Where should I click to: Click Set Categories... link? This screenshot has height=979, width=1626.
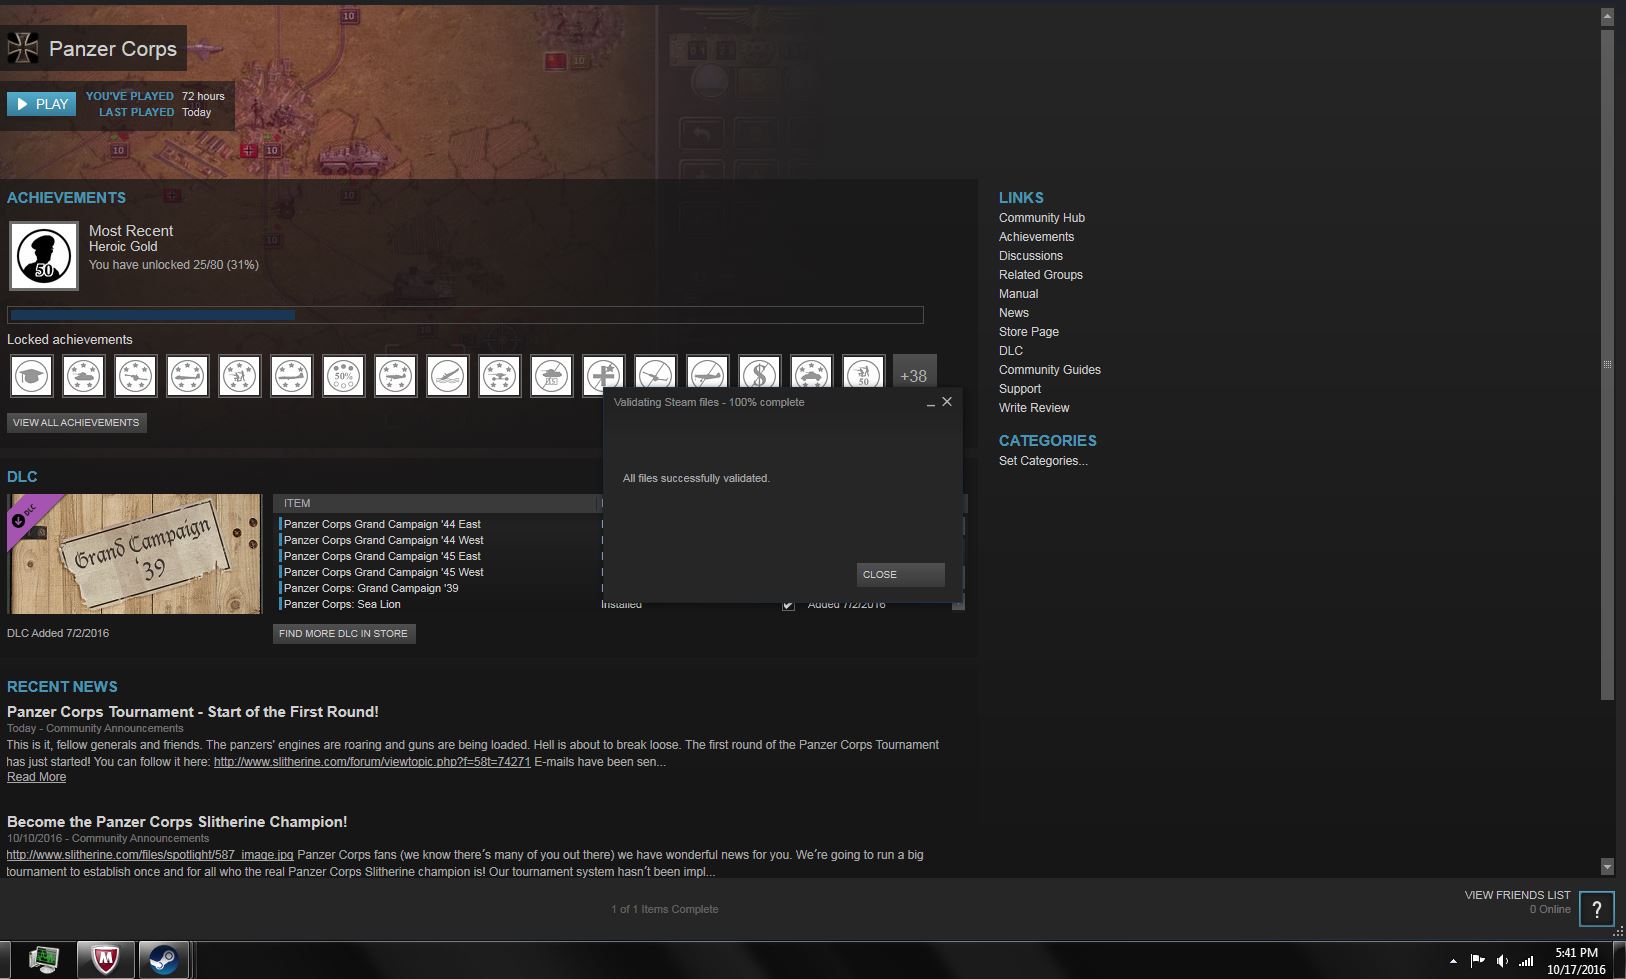point(1043,461)
